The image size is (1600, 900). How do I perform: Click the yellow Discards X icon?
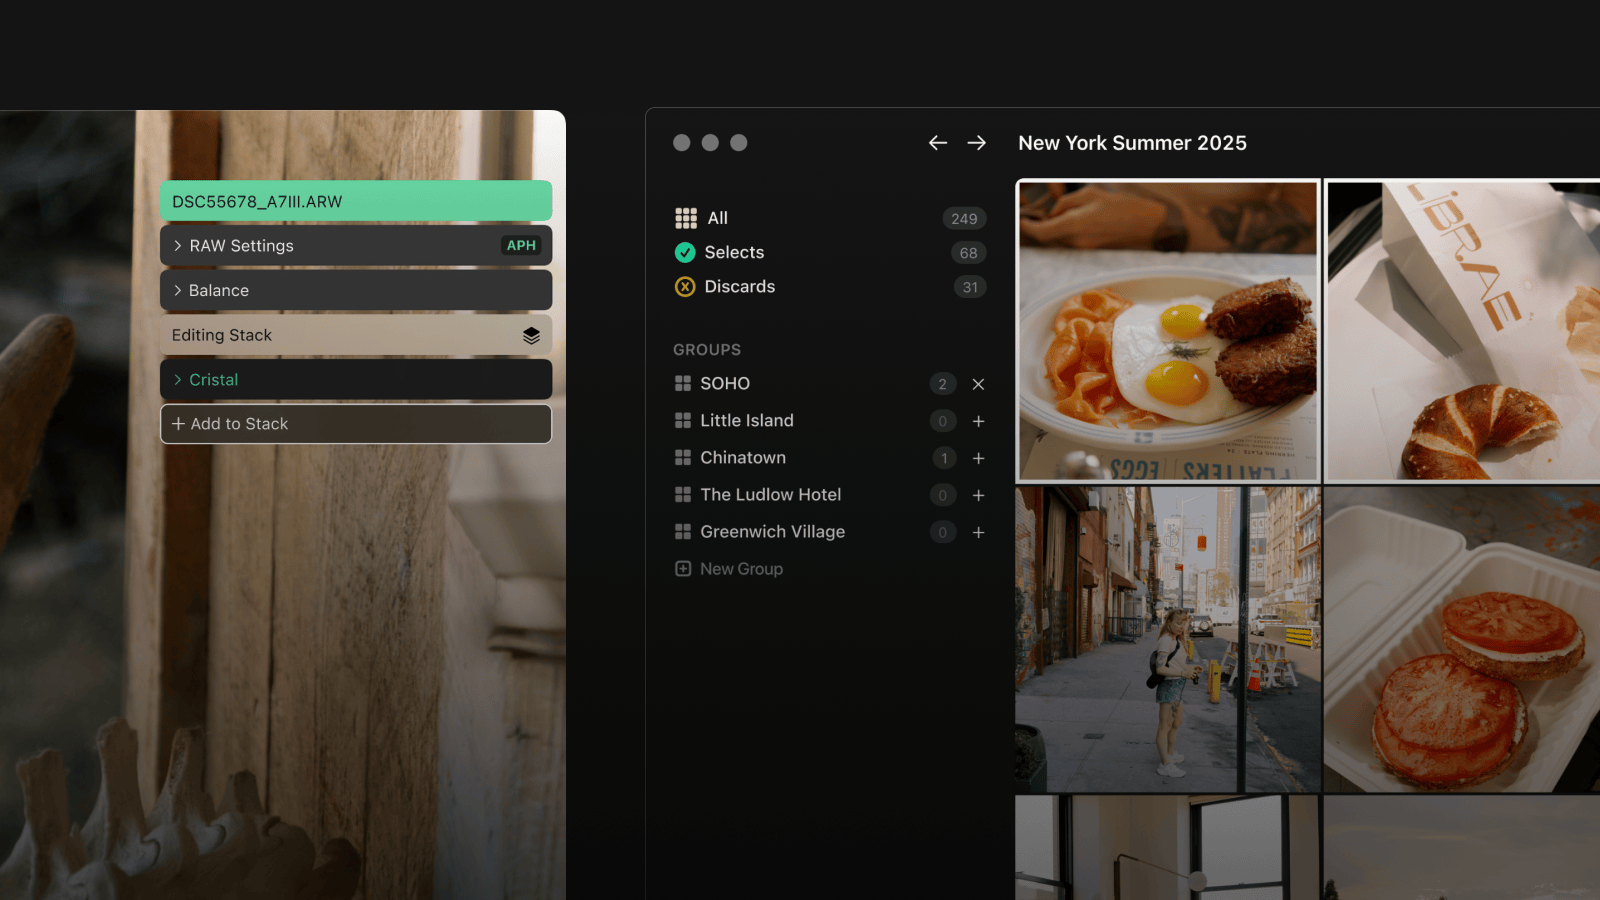[685, 287]
